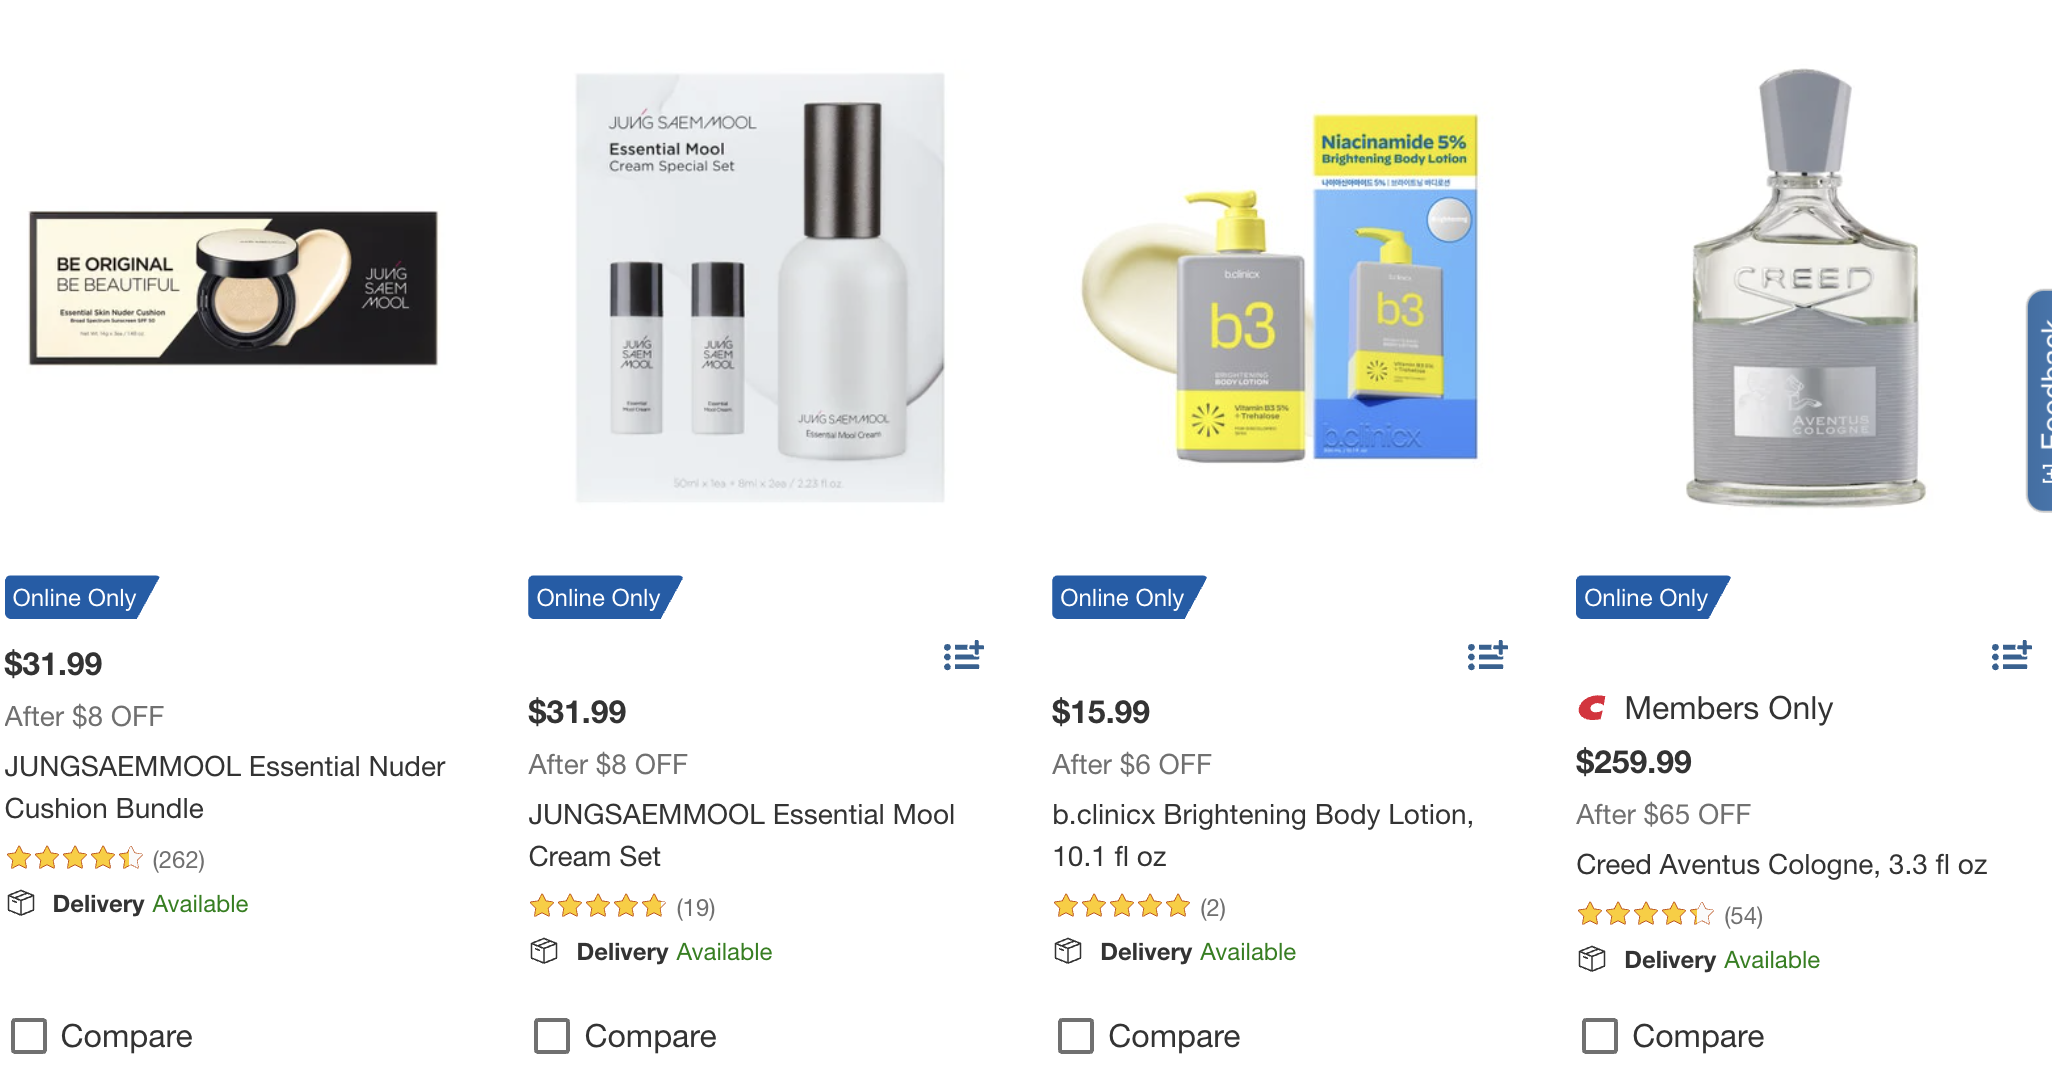This screenshot has width=2052, height=1070.
Task: Add b.clinicx Body Lotion to list icon
Action: pyautogui.click(x=1487, y=656)
